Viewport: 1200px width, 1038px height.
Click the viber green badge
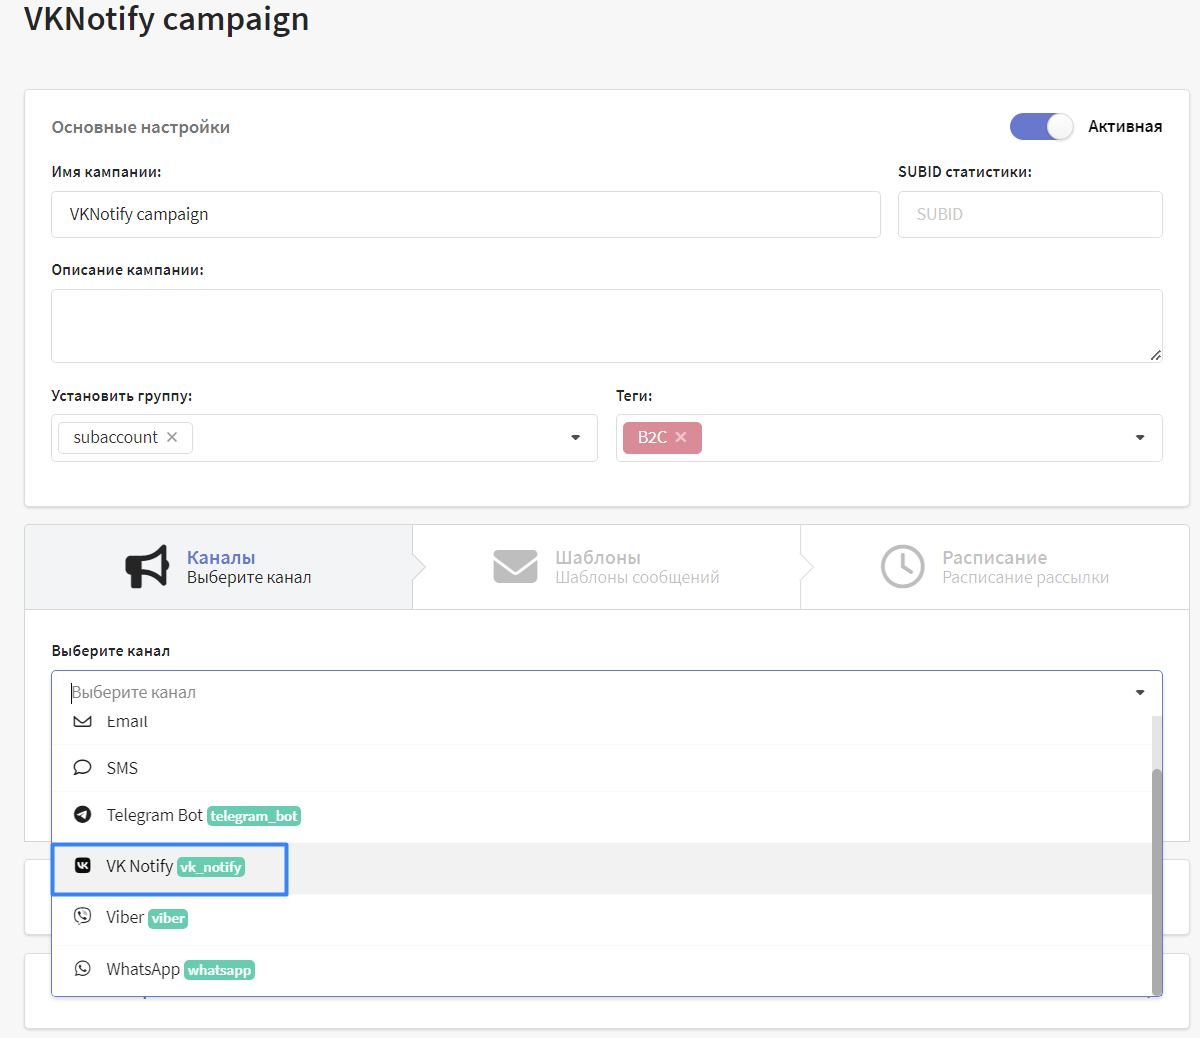[168, 918]
